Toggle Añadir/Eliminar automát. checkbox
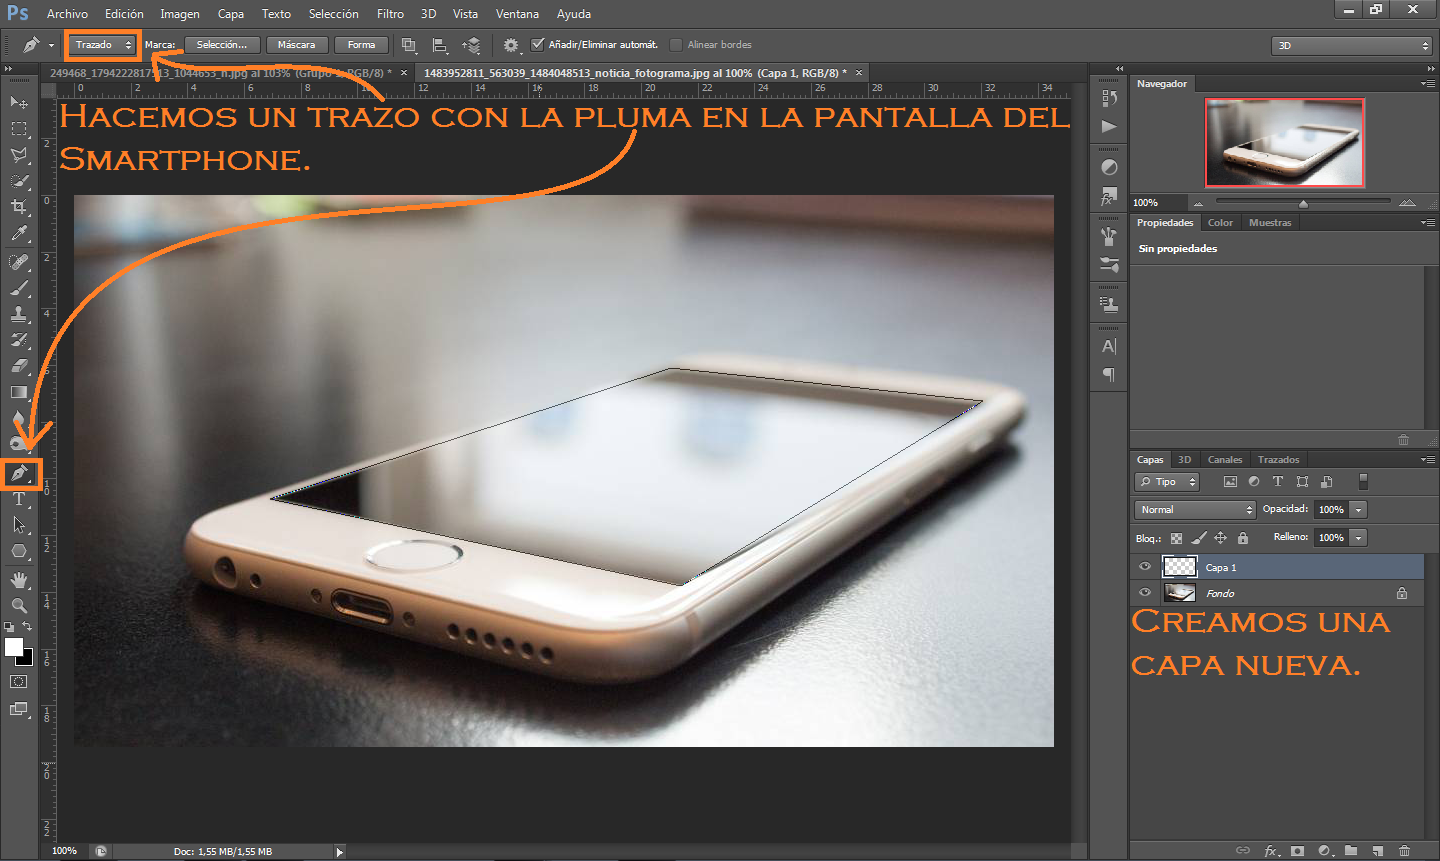The width and height of the screenshot is (1440, 861). [538, 44]
